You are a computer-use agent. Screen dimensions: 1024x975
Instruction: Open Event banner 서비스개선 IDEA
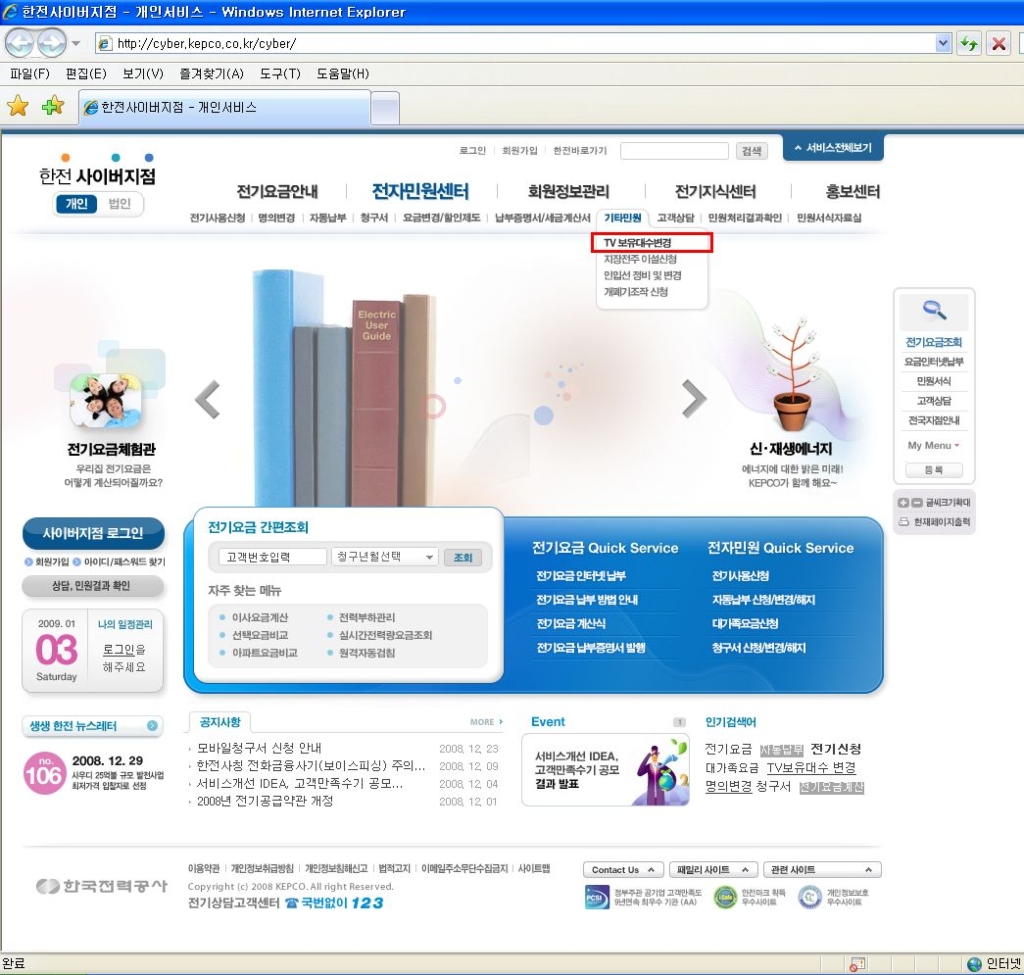point(605,770)
